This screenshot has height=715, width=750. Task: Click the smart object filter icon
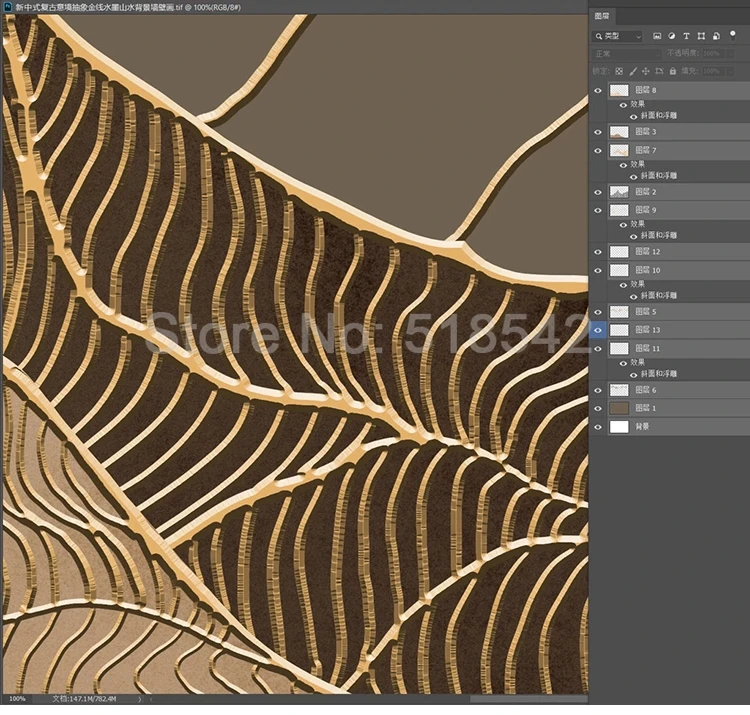click(x=714, y=36)
